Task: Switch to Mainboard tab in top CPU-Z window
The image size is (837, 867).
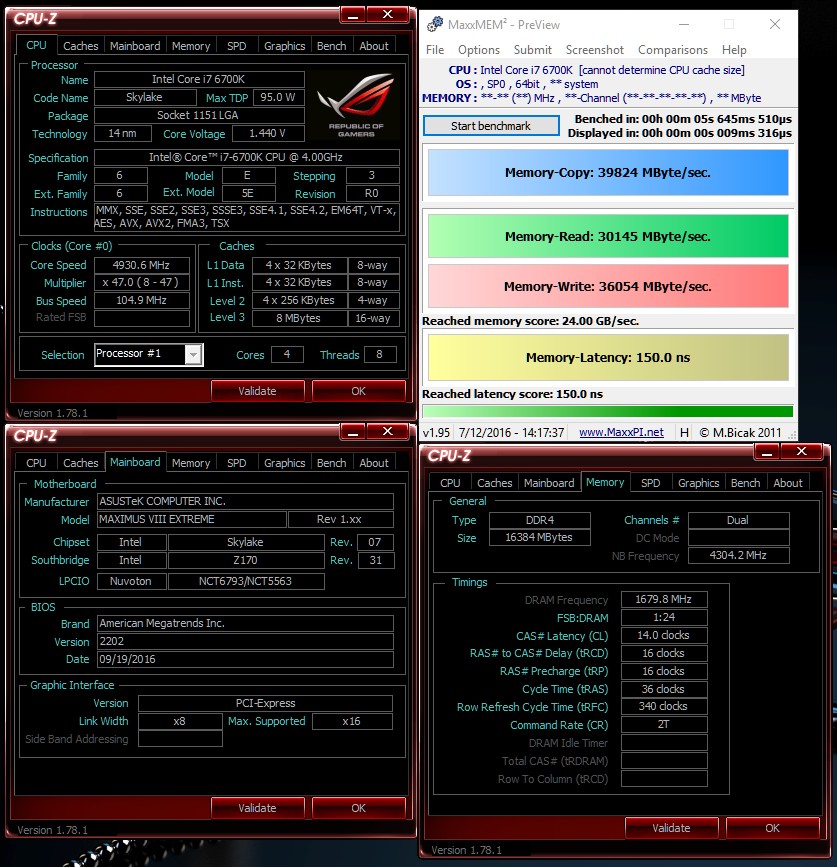Action: tap(135, 46)
